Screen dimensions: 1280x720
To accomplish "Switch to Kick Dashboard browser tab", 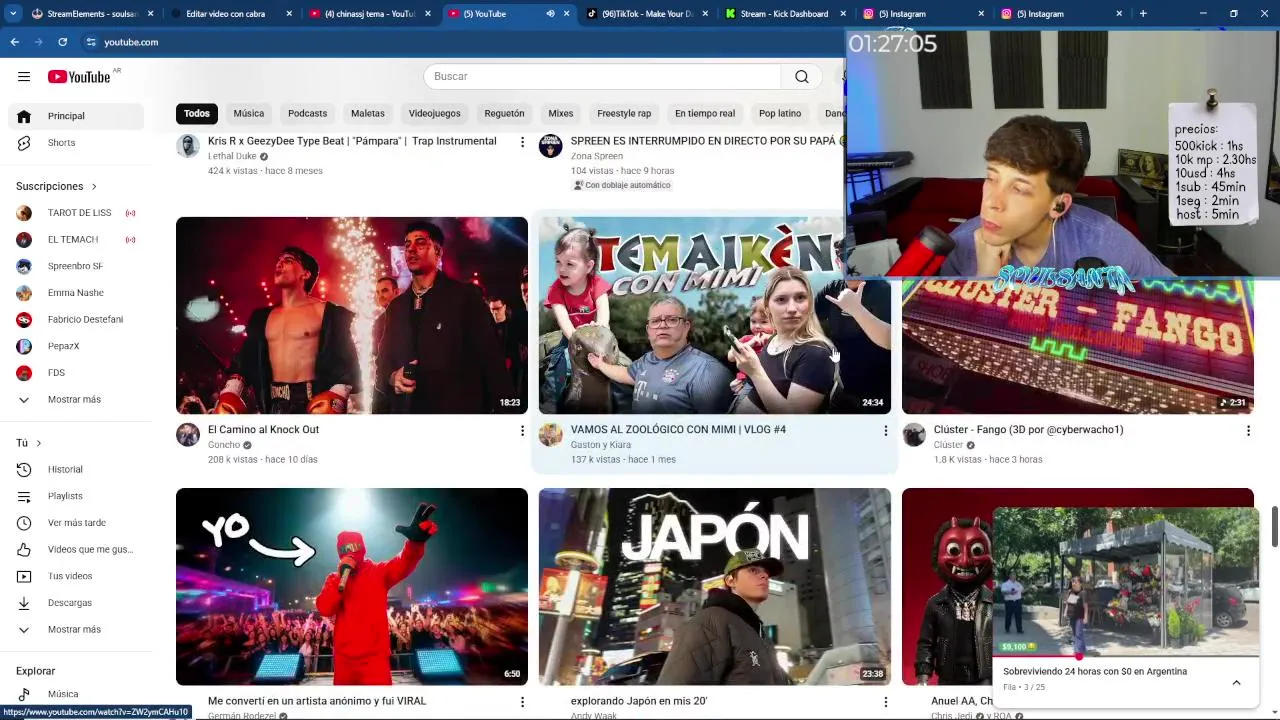I will 785,14.
